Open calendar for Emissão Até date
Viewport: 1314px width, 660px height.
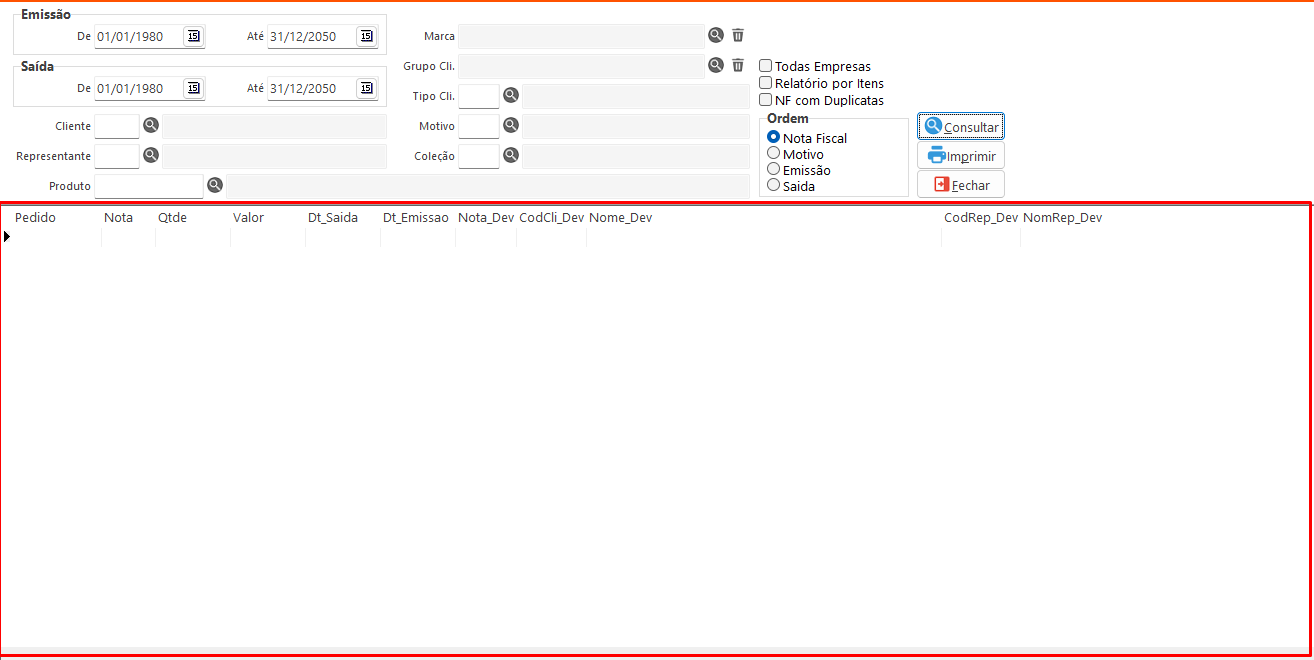366,36
